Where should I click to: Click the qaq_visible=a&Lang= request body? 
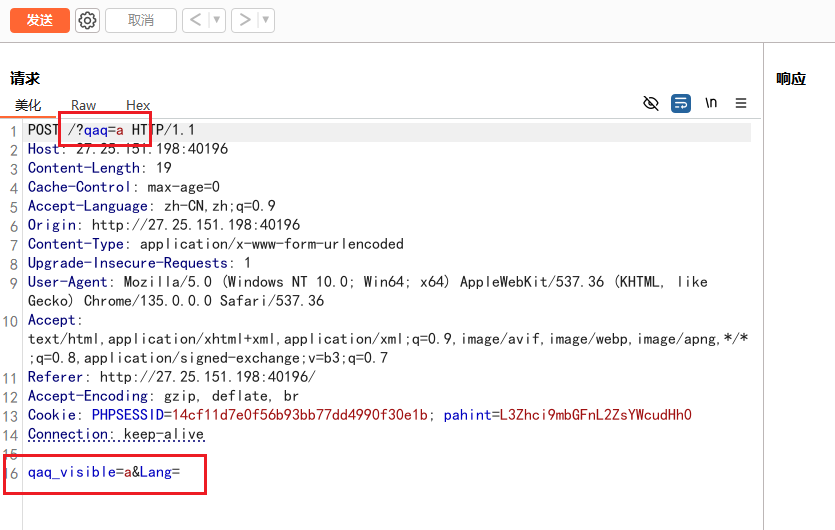tap(104, 472)
